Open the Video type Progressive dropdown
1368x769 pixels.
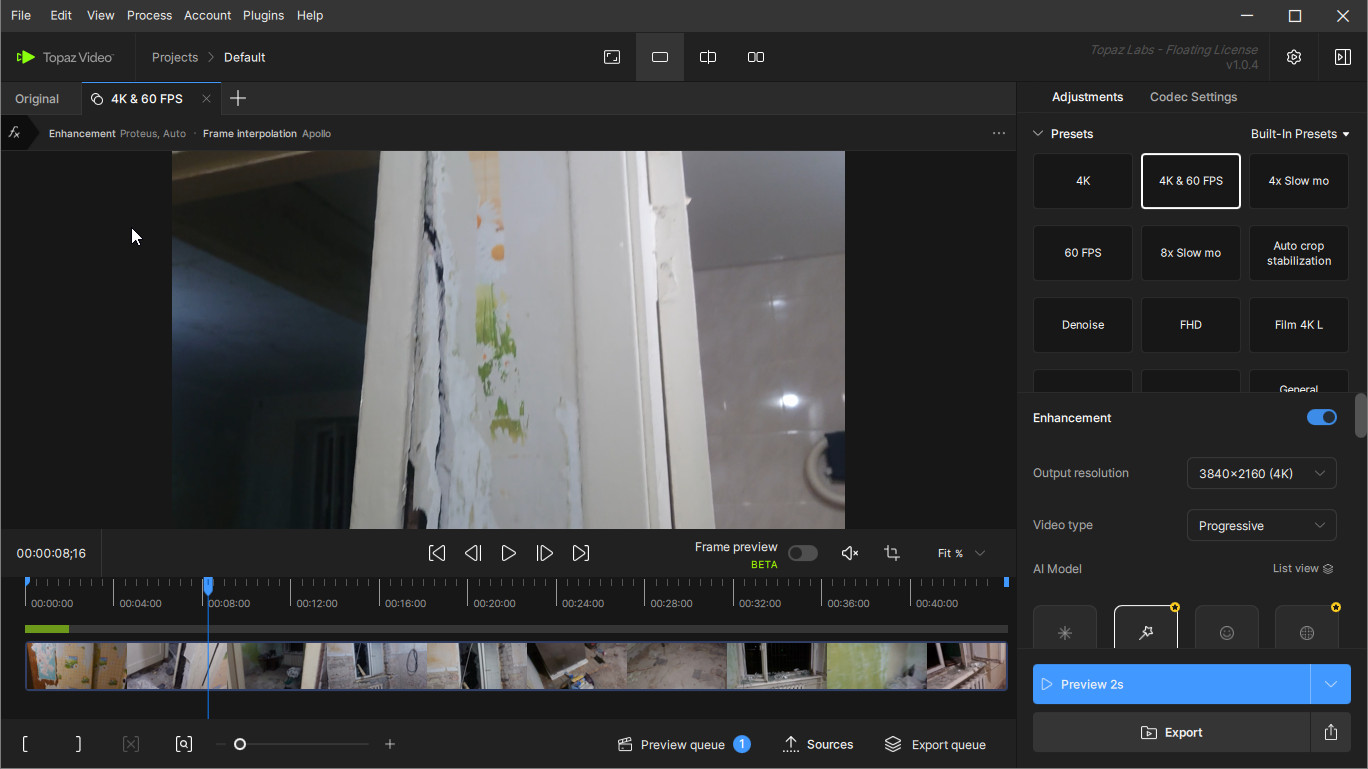coord(1261,525)
